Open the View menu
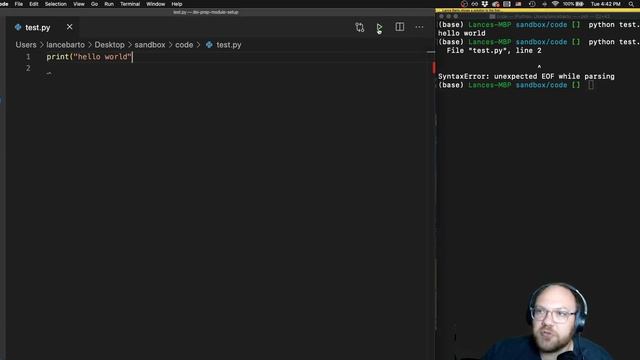Viewport: 640px width, 360px height. 79,4
